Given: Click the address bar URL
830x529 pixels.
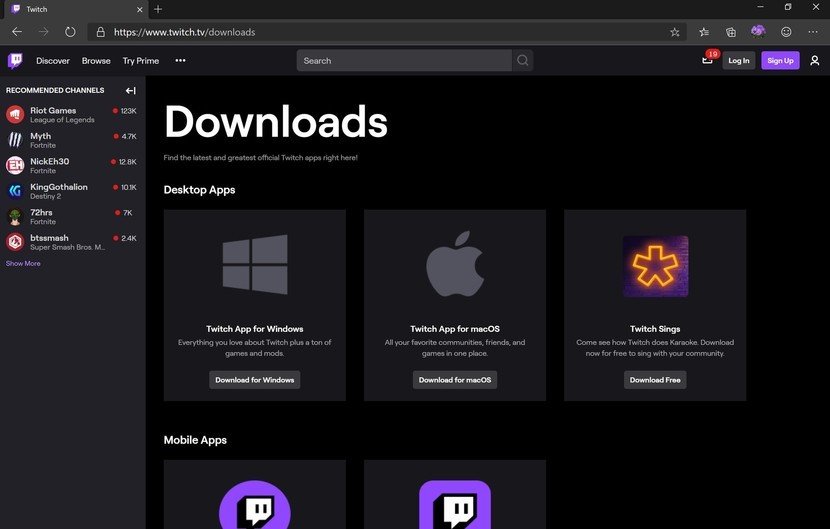Looking at the screenshot, I should point(185,32).
